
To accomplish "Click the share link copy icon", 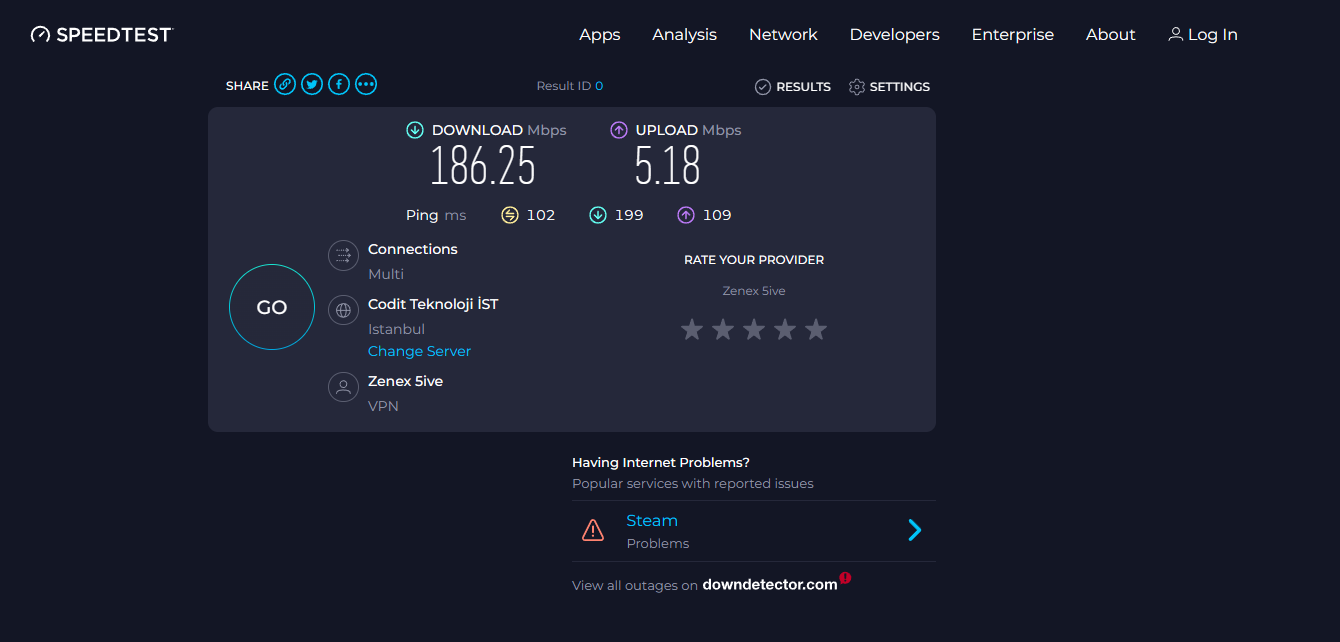I will tap(285, 85).
